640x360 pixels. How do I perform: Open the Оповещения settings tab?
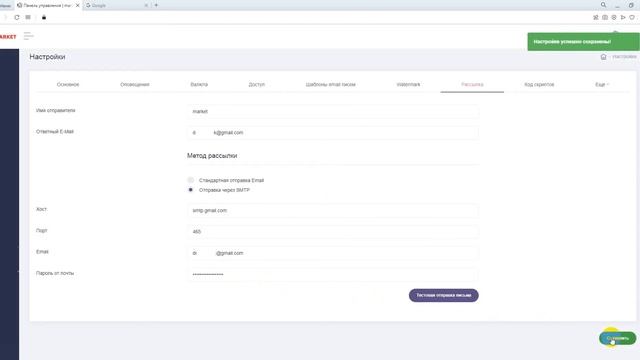(135, 84)
